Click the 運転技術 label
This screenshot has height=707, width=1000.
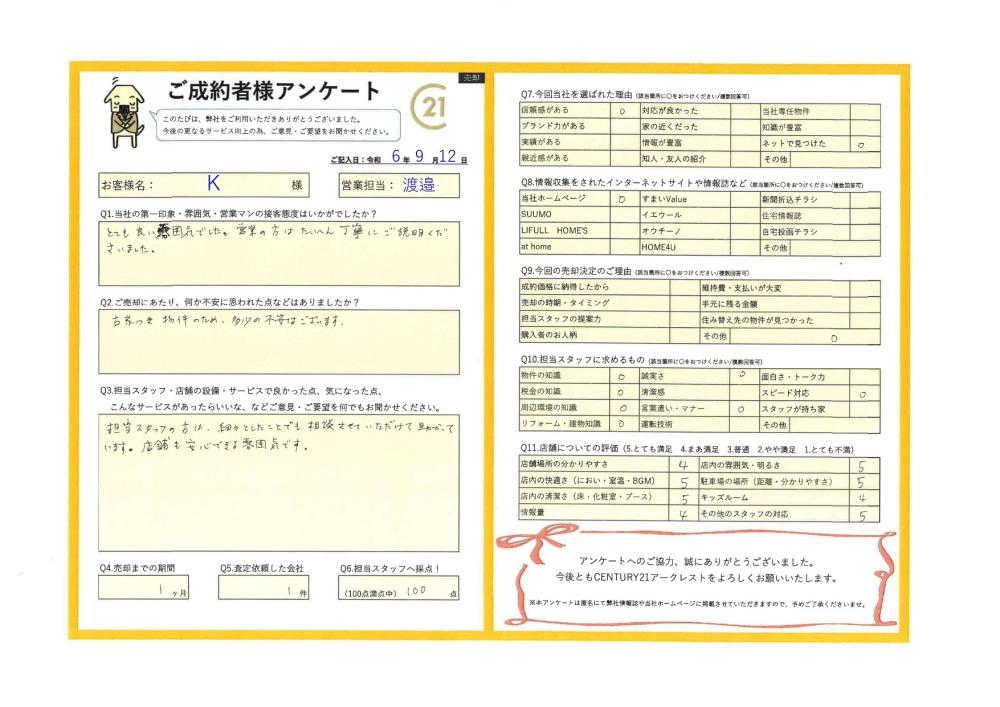657,424
